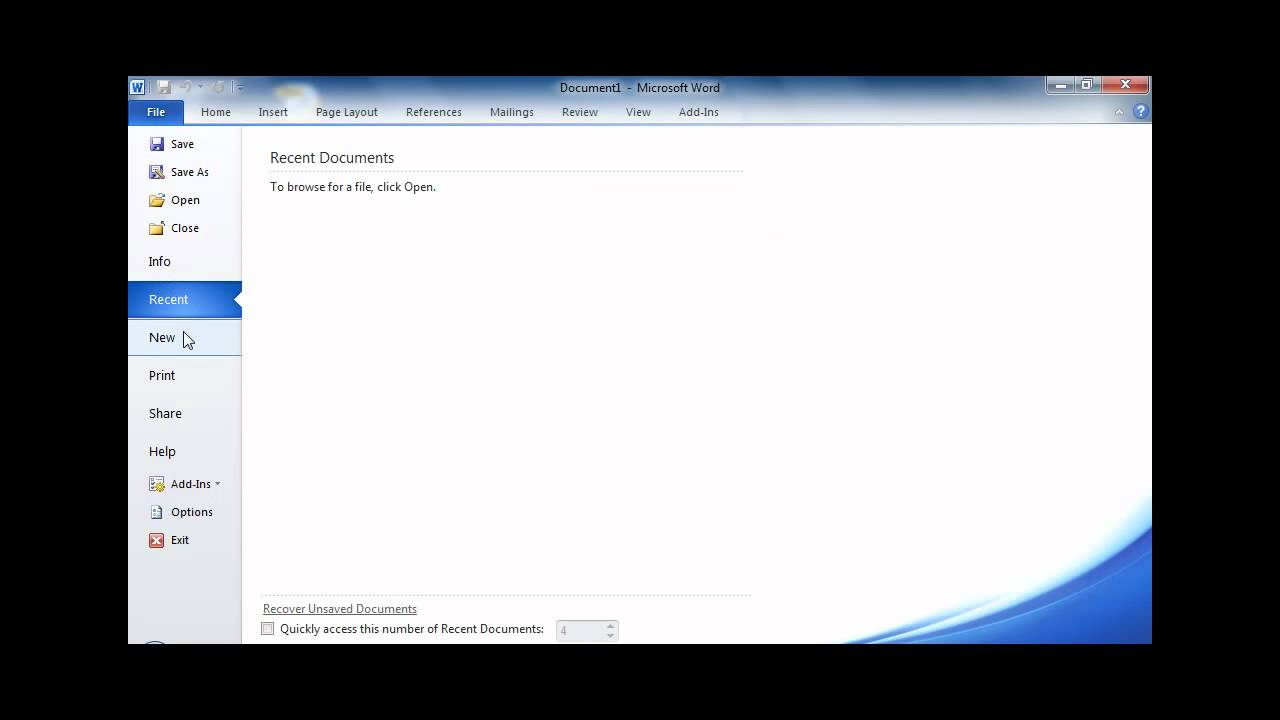This screenshot has width=1280, height=720.
Task: Open the Microsoft Word Help question mark
Action: coord(1140,112)
